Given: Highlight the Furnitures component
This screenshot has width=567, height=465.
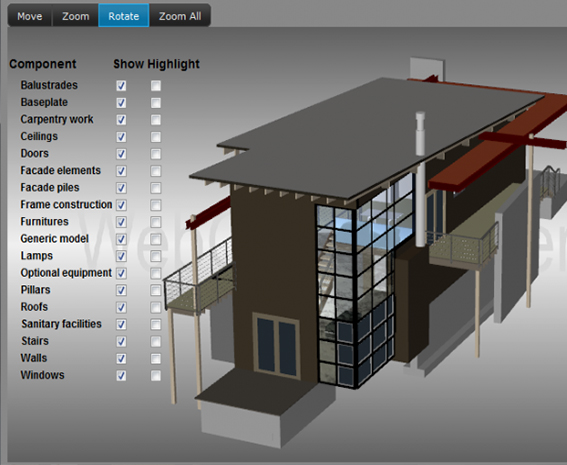Looking at the screenshot, I should click(156, 222).
